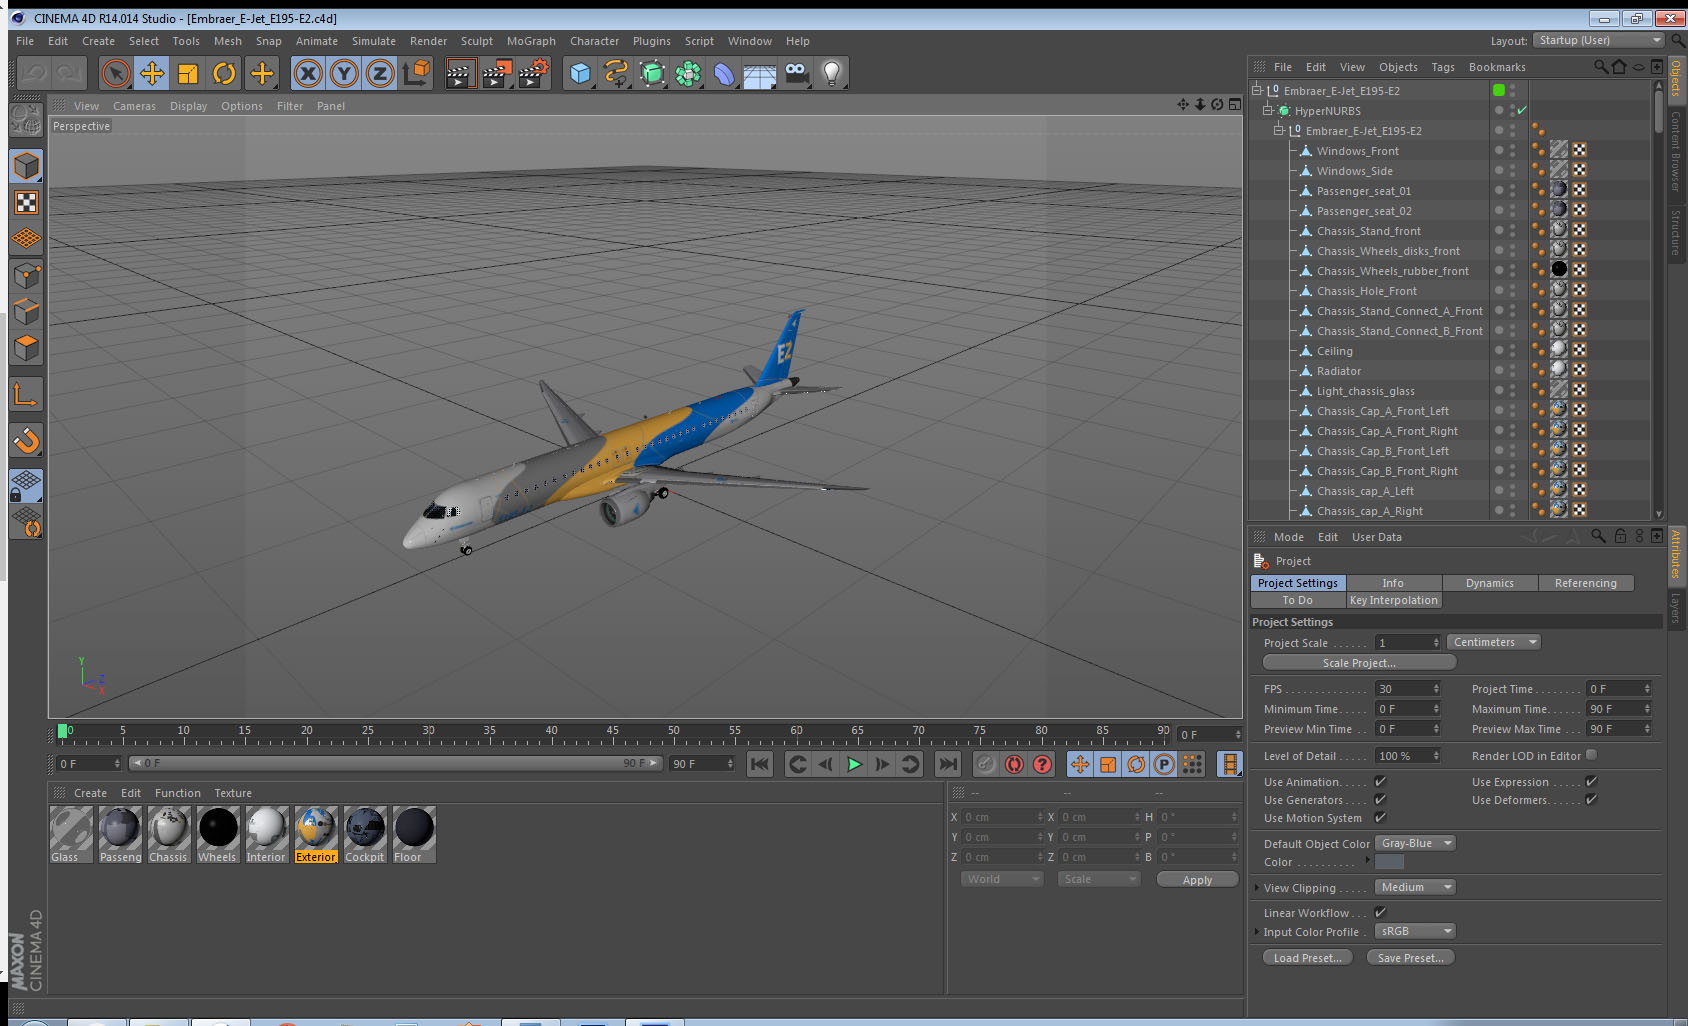Add a Cube primitive object
Image resolution: width=1688 pixels, height=1026 pixels.
(x=580, y=73)
